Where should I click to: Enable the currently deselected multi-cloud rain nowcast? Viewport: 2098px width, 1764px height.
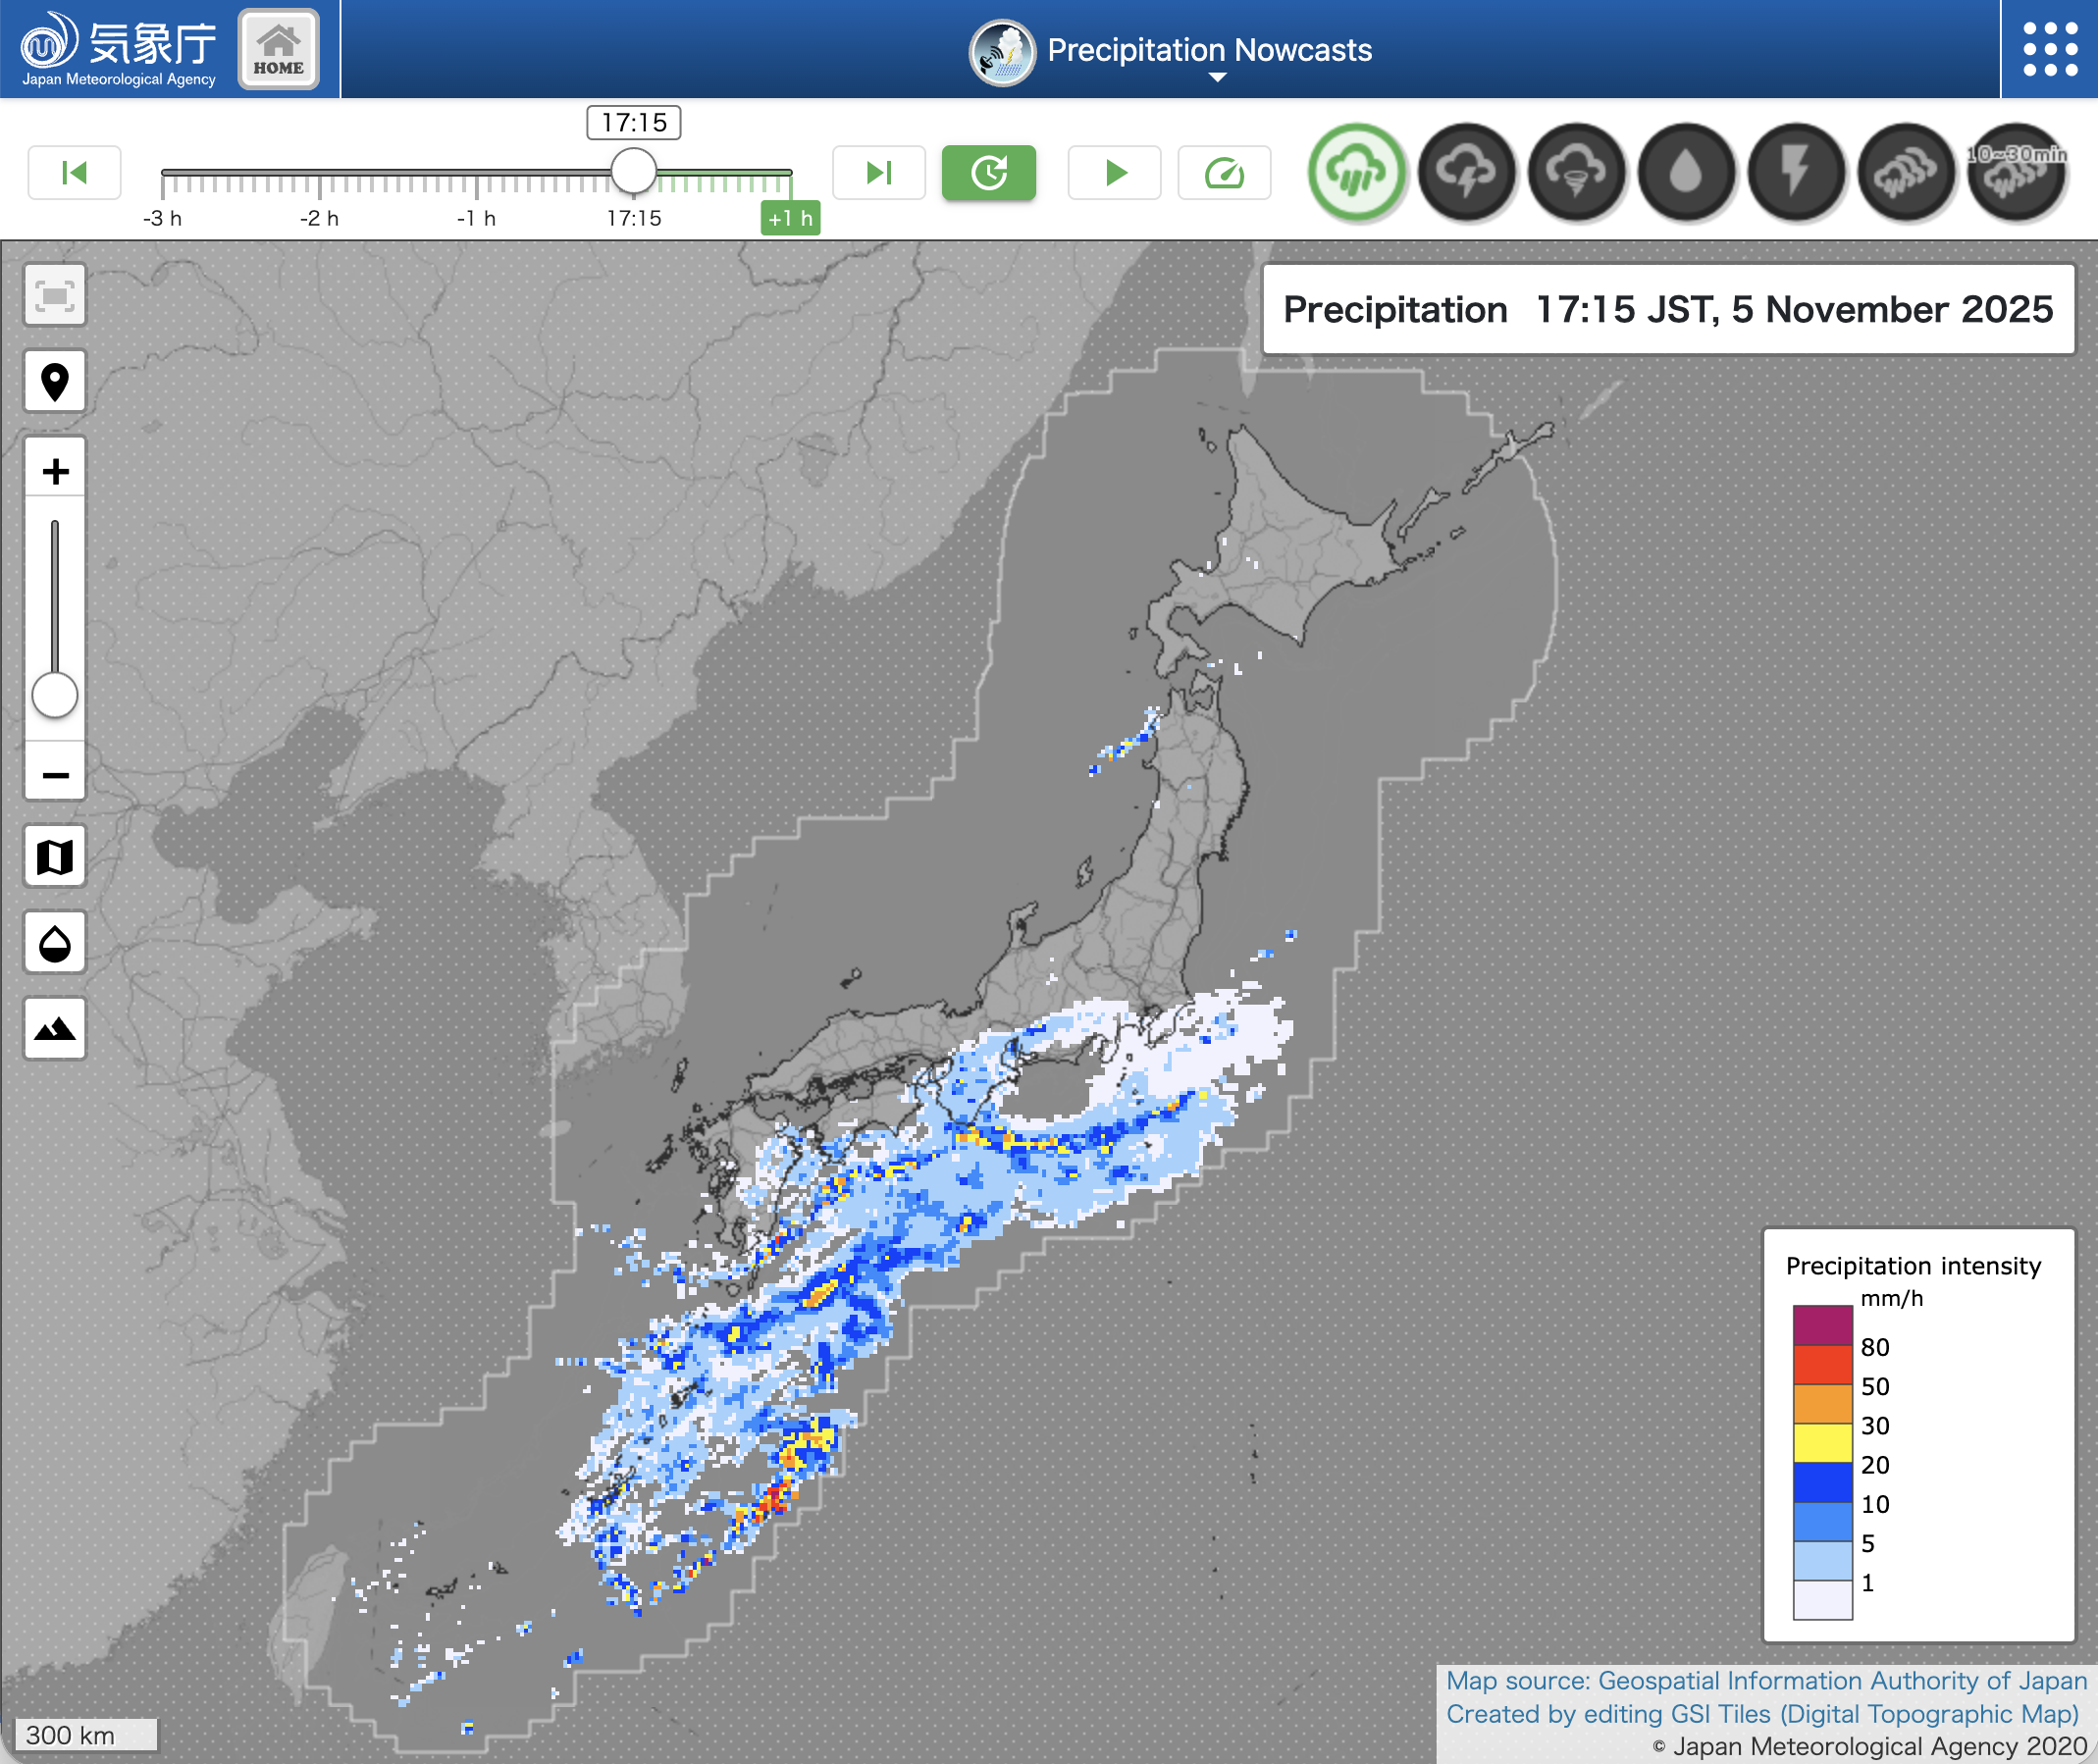point(1908,171)
